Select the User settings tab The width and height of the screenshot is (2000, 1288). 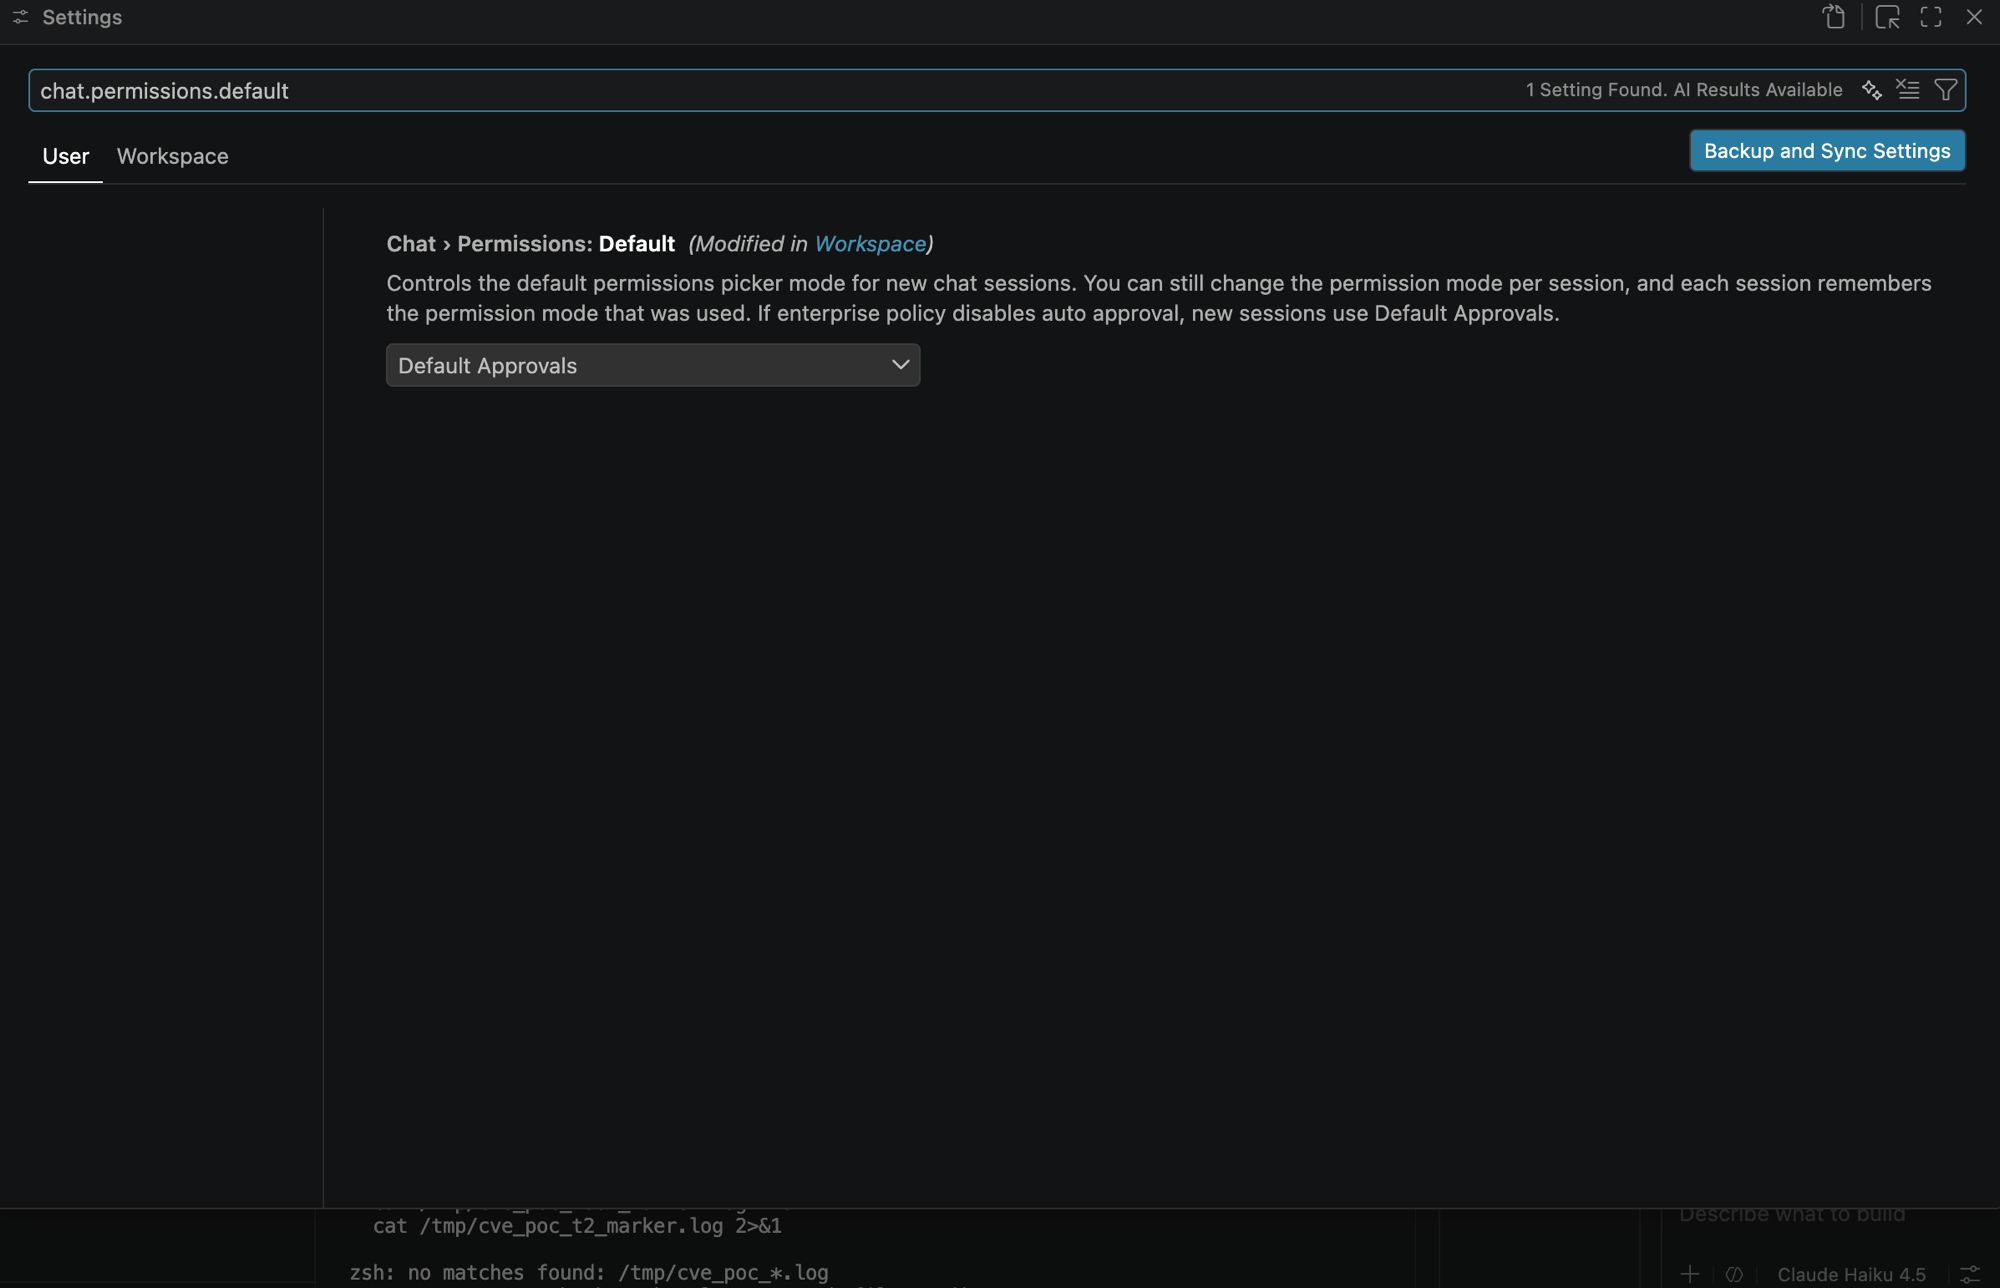click(66, 156)
